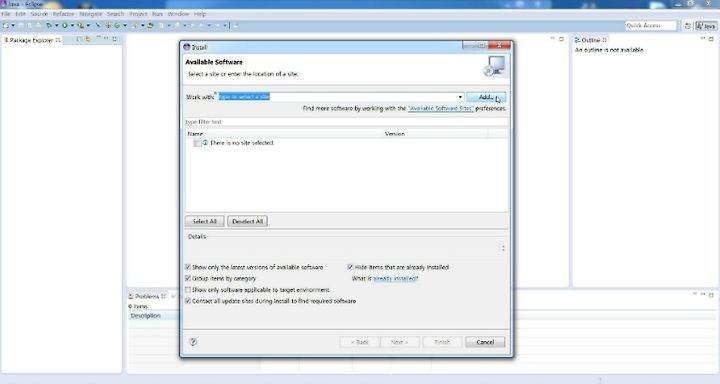Open the File menu
This screenshot has width=720, height=384.
[x=6, y=14]
